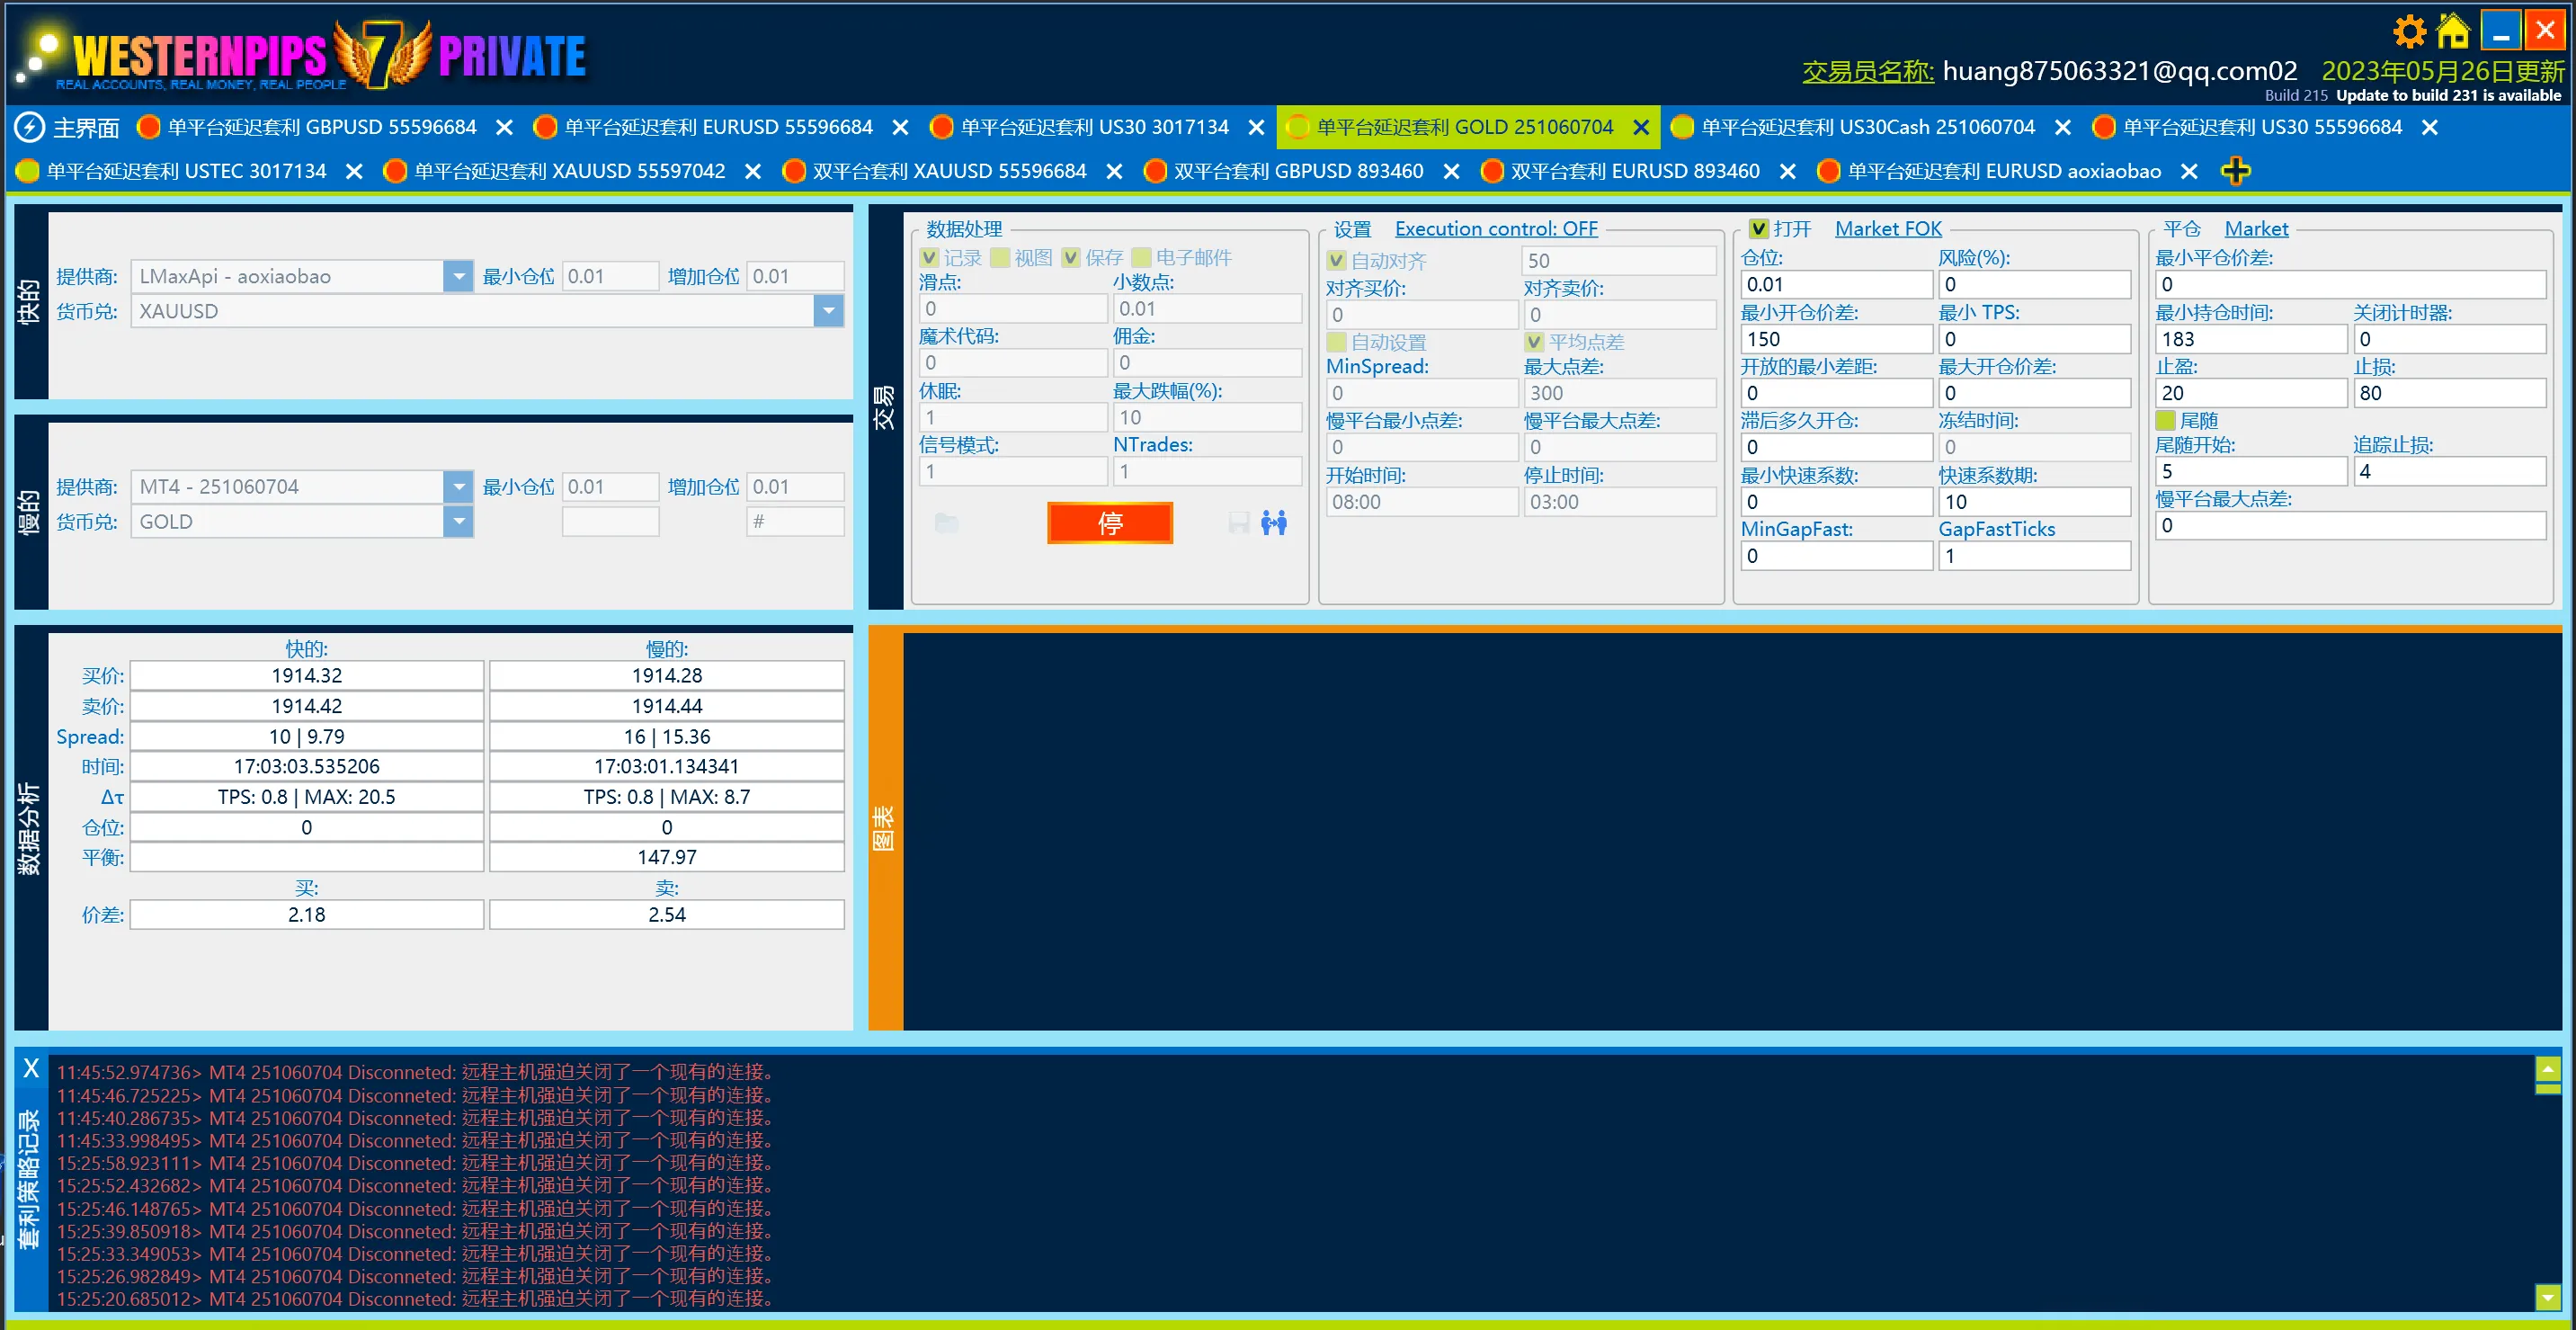This screenshot has width=2576, height=1330.
Task: Click Execution control: OFF link
Action: click(1496, 229)
